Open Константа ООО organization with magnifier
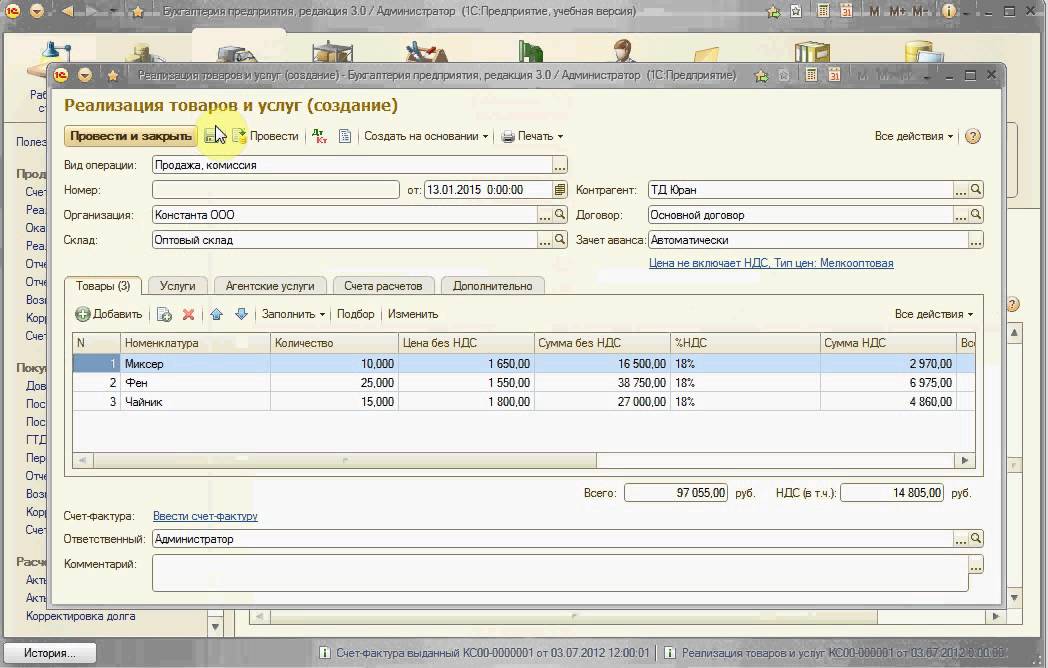 tap(560, 215)
